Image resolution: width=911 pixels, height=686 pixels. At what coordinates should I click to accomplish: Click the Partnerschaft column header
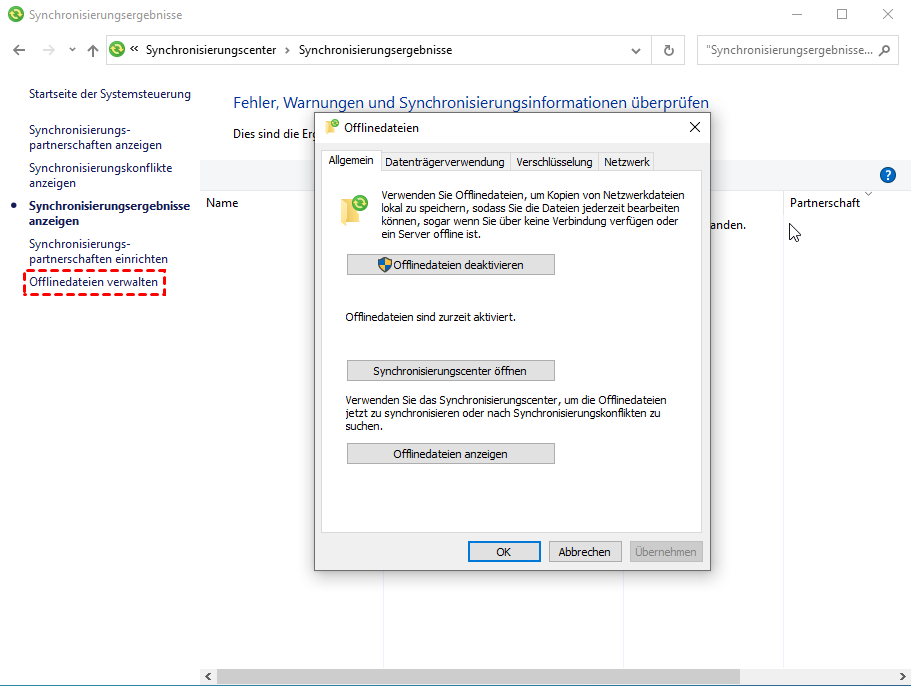tap(824, 203)
